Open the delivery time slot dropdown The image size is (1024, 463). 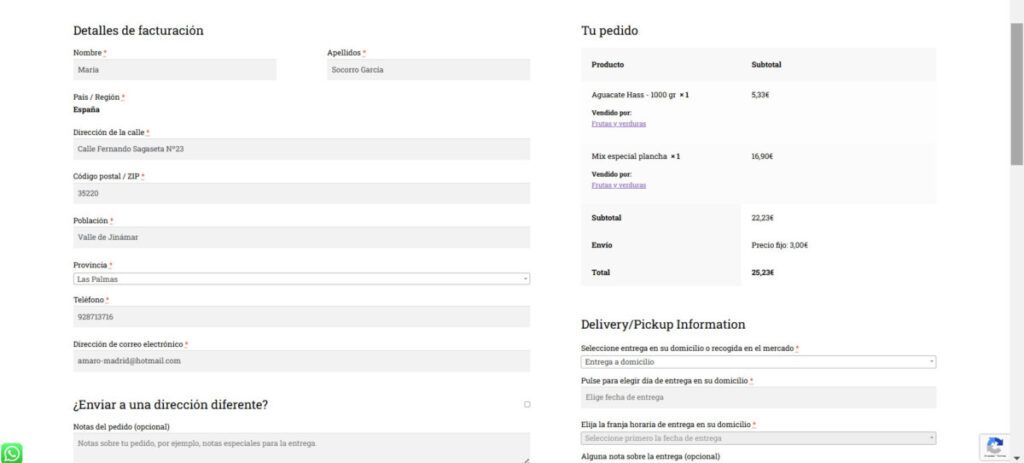(x=758, y=438)
